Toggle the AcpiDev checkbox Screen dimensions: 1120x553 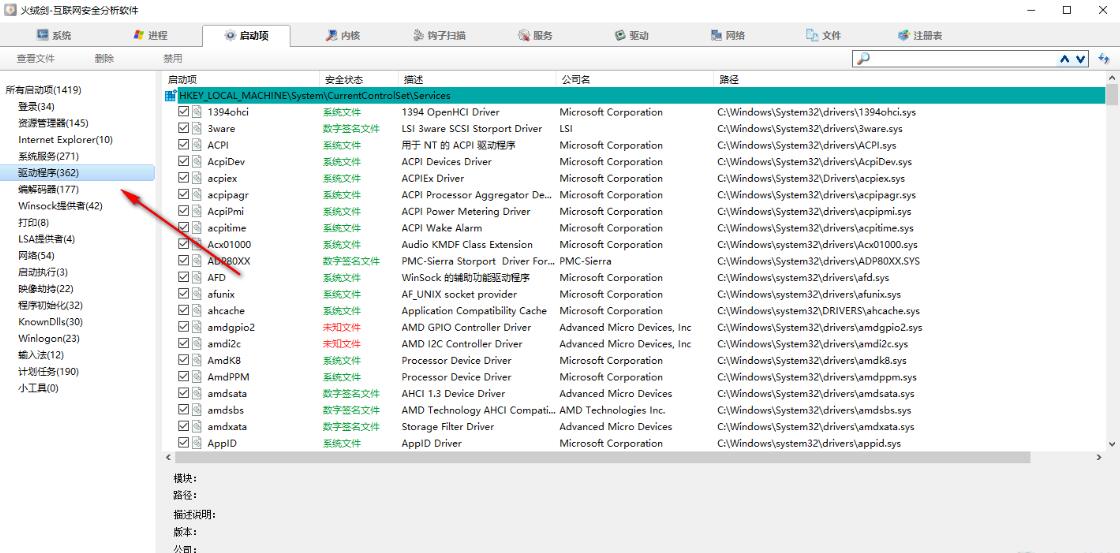coord(184,161)
